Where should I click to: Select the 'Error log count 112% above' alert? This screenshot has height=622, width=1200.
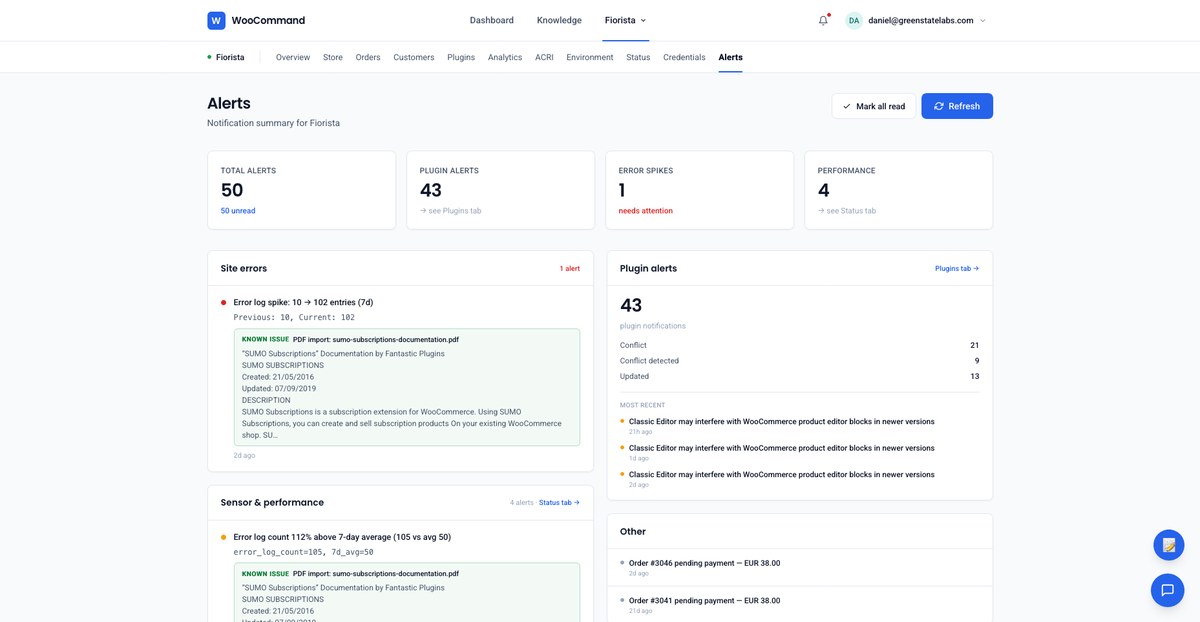[342, 537]
